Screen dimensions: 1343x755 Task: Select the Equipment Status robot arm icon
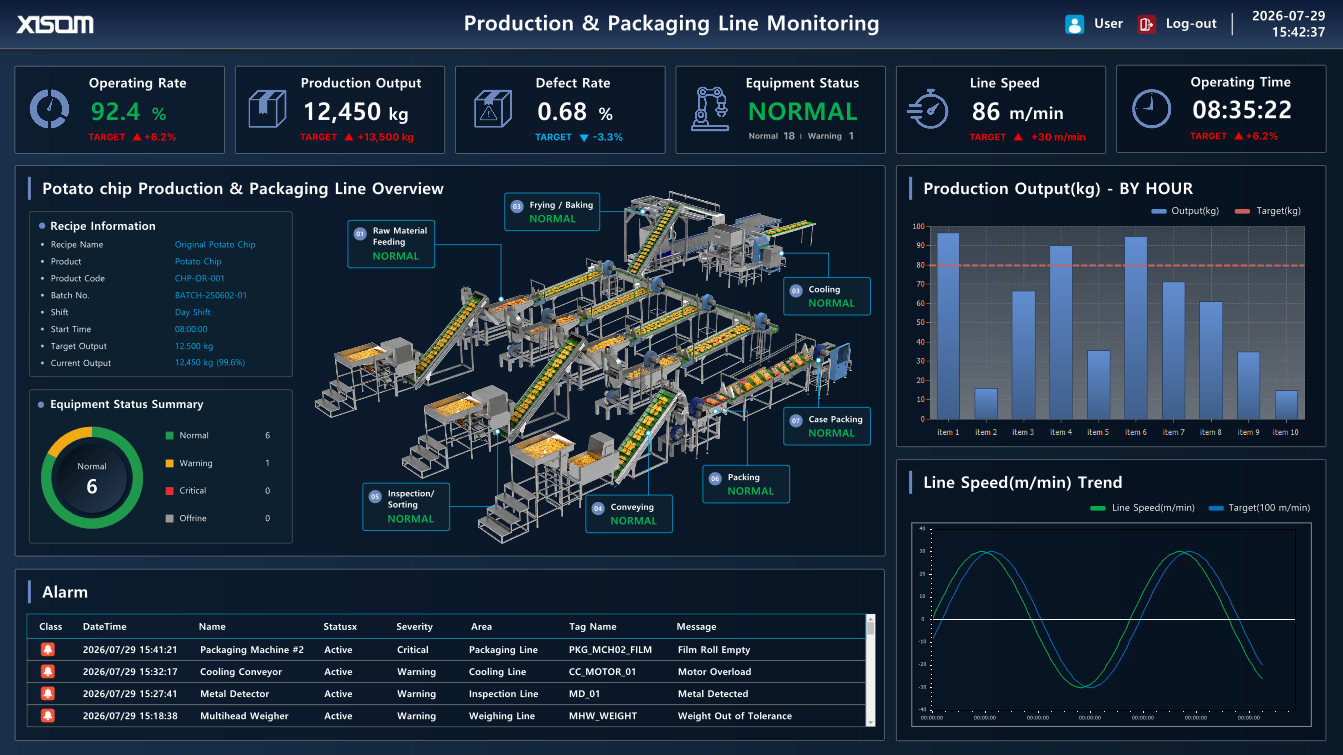710,108
